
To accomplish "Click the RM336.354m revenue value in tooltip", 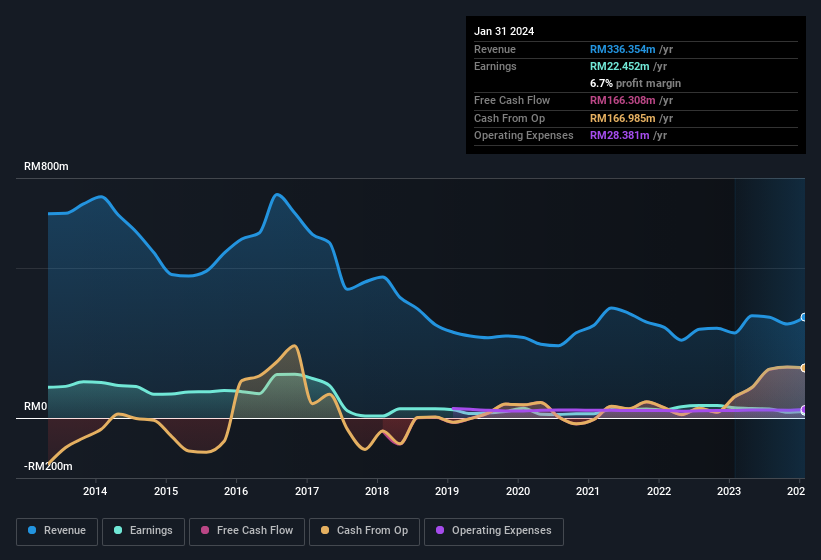I will point(622,49).
